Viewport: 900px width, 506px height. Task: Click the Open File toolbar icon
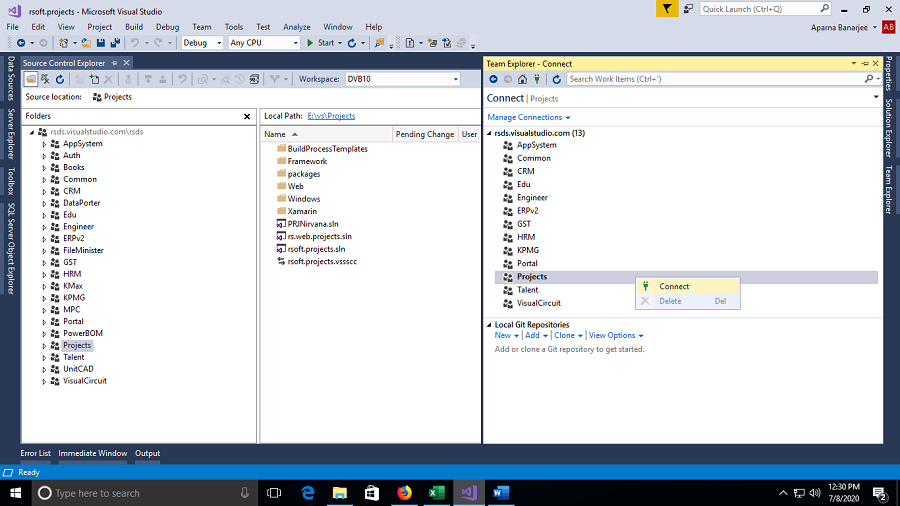(86, 43)
